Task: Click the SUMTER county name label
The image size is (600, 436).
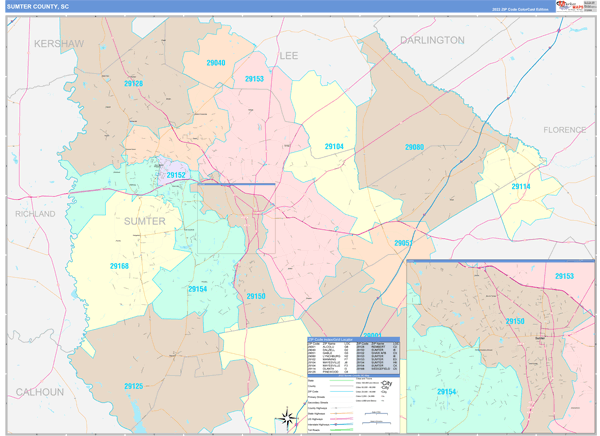Action: click(x=145, y=221)
